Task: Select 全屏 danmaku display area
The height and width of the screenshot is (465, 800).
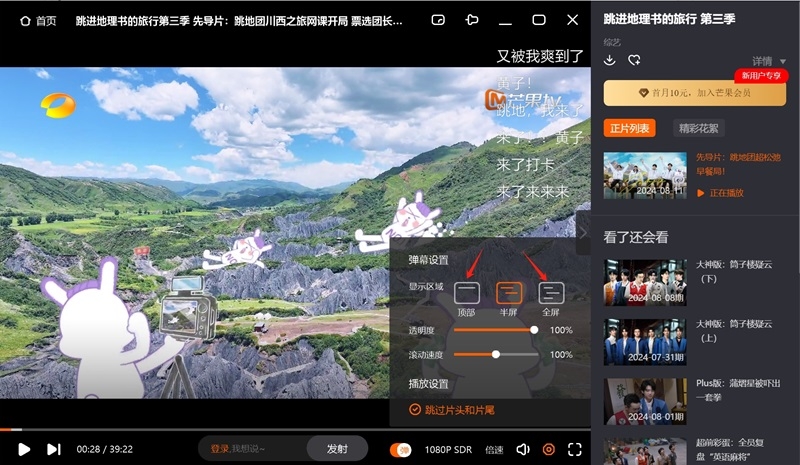Action: (551, 293)
